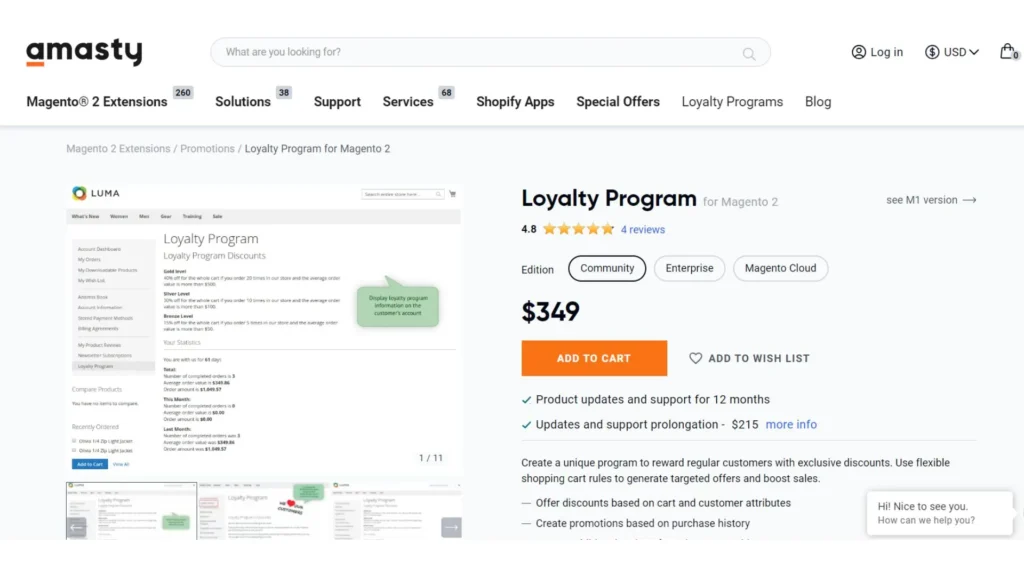Viewport: 1024px width, 576px height.
Task: Expand the Solutions menu
Action: click(x=243, y=101)
